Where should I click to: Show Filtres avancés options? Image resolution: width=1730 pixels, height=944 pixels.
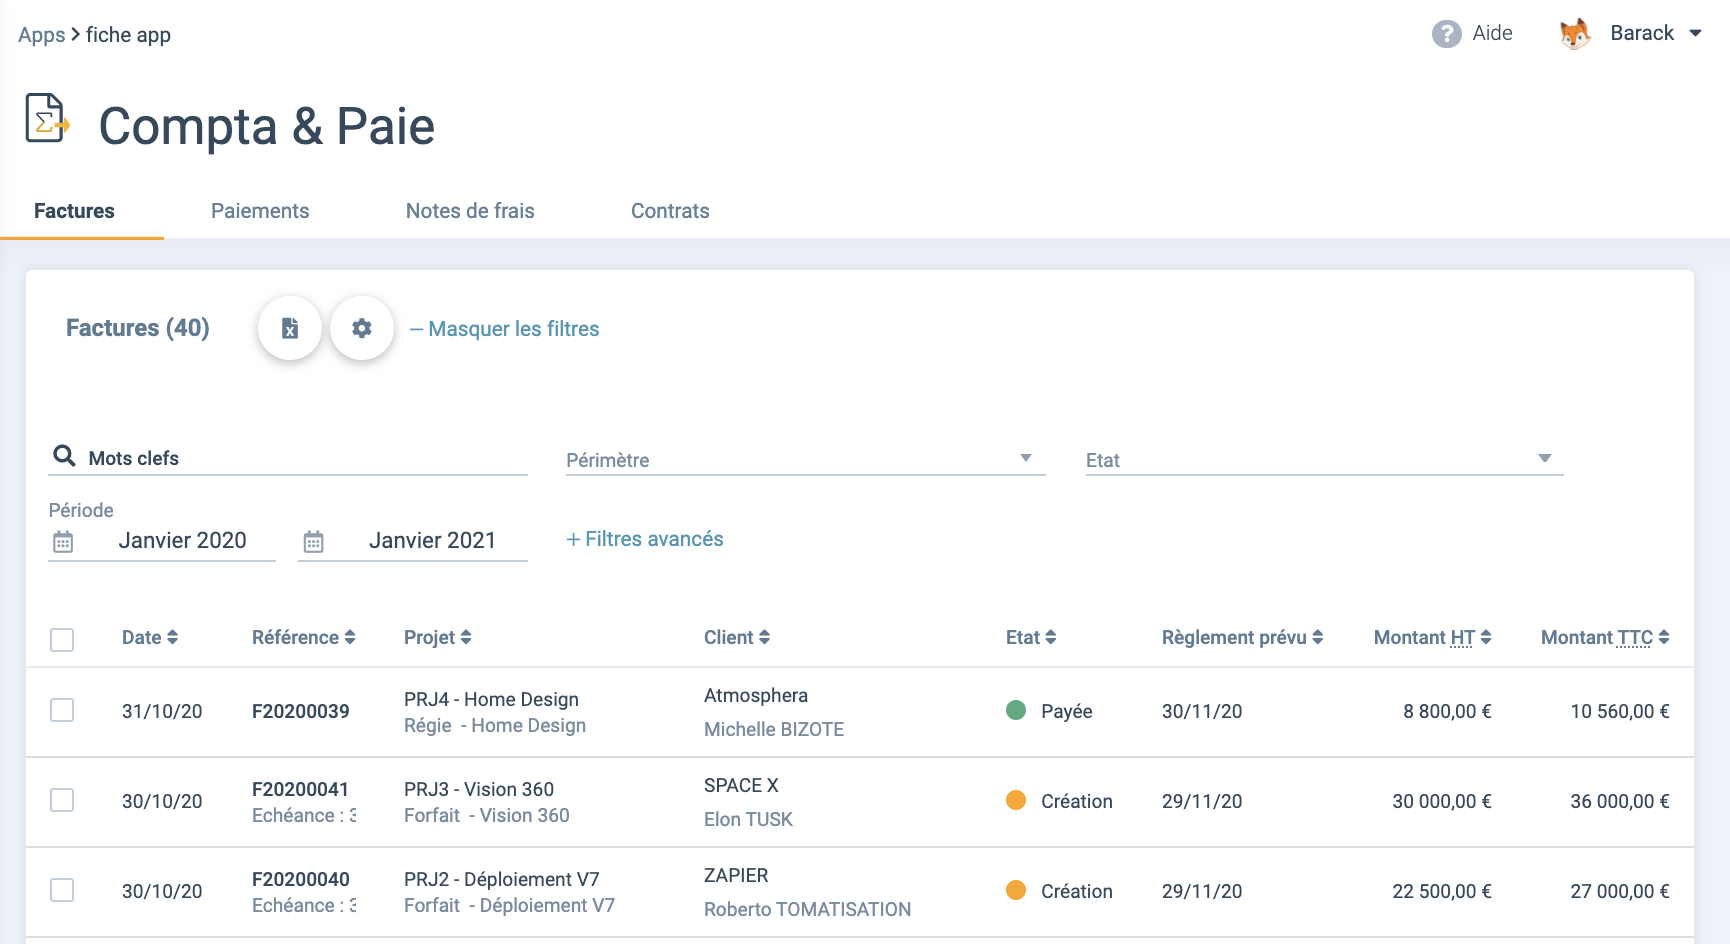click(x=645, y=539)
